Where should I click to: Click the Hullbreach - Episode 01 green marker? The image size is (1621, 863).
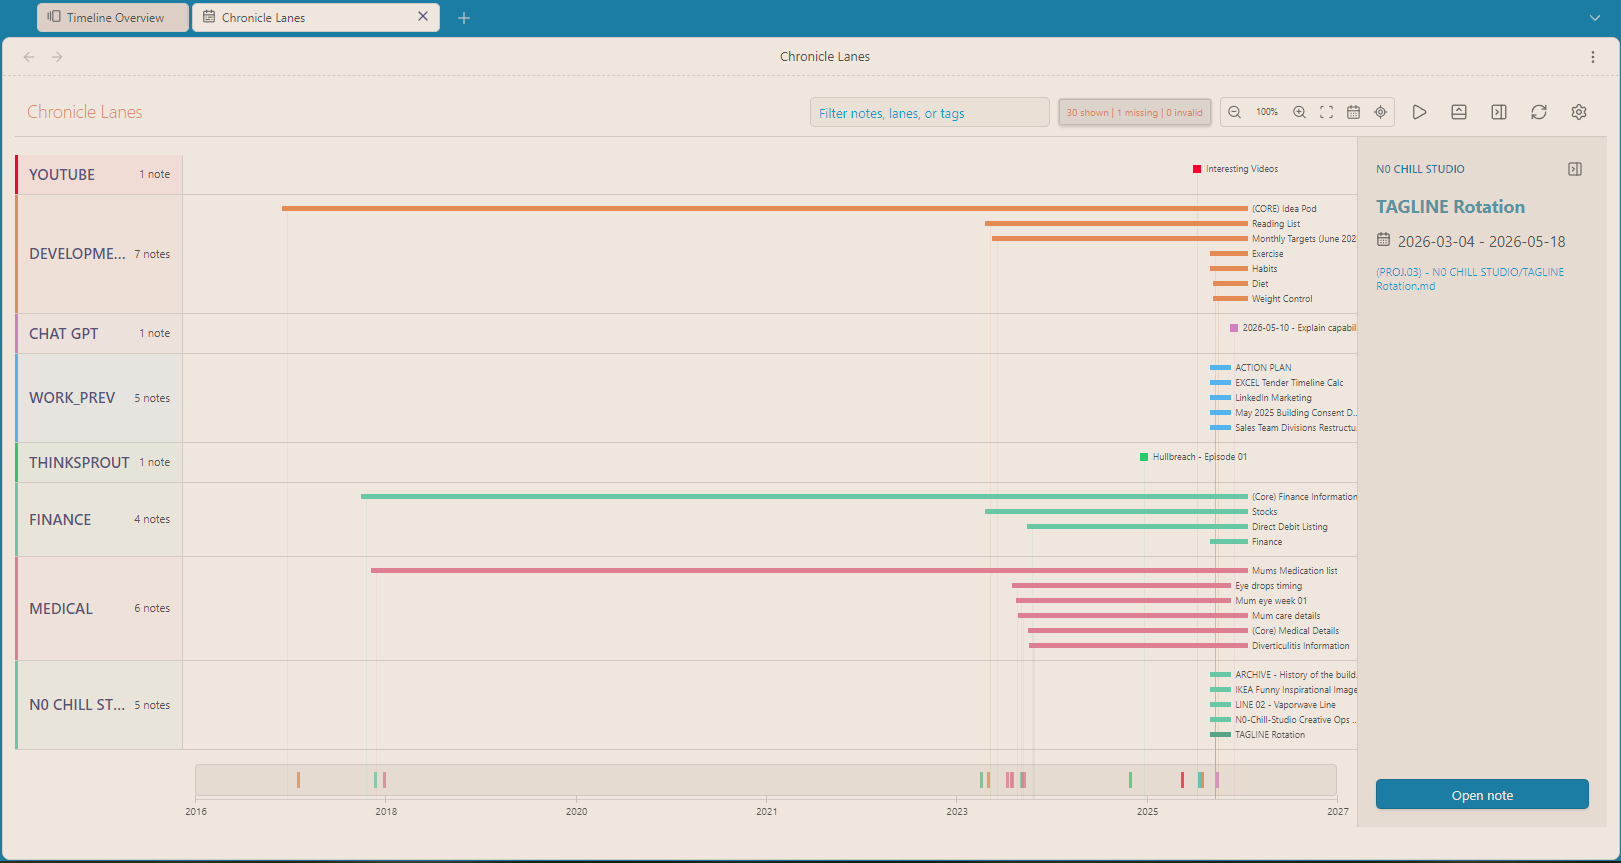point(1144,457)
